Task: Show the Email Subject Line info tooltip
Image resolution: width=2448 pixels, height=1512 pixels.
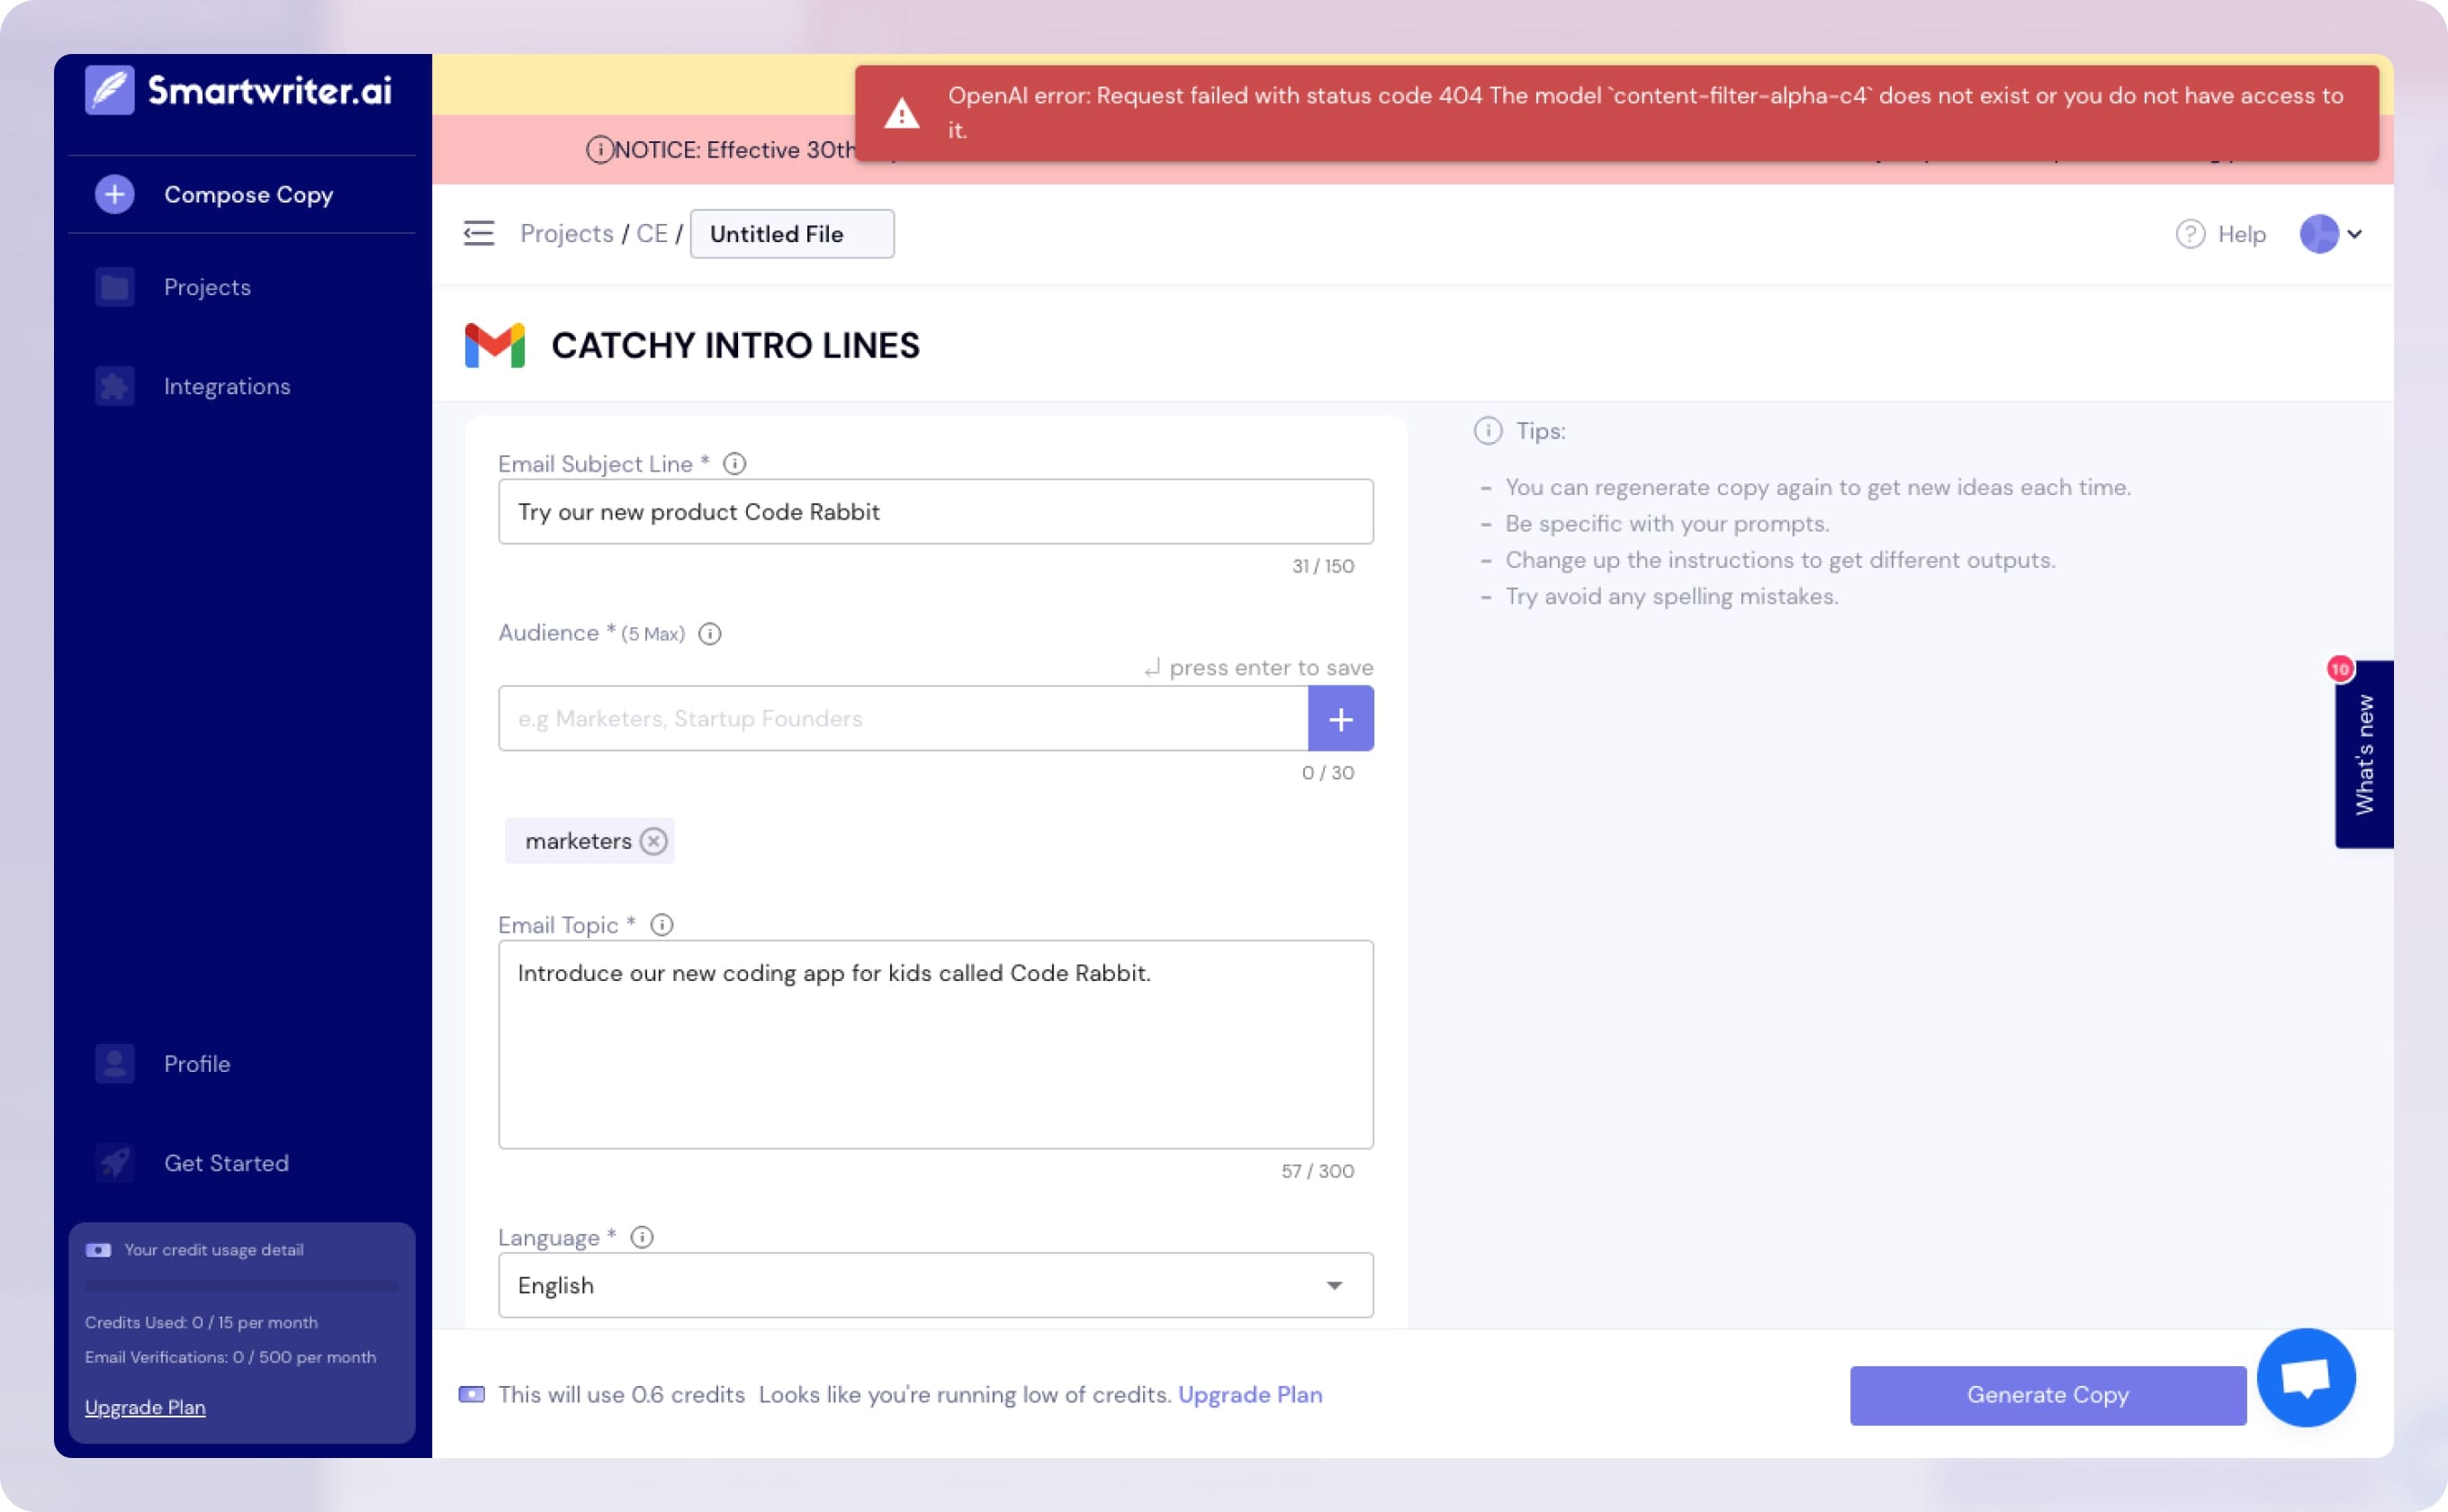Action: click(x=737, y=463)
